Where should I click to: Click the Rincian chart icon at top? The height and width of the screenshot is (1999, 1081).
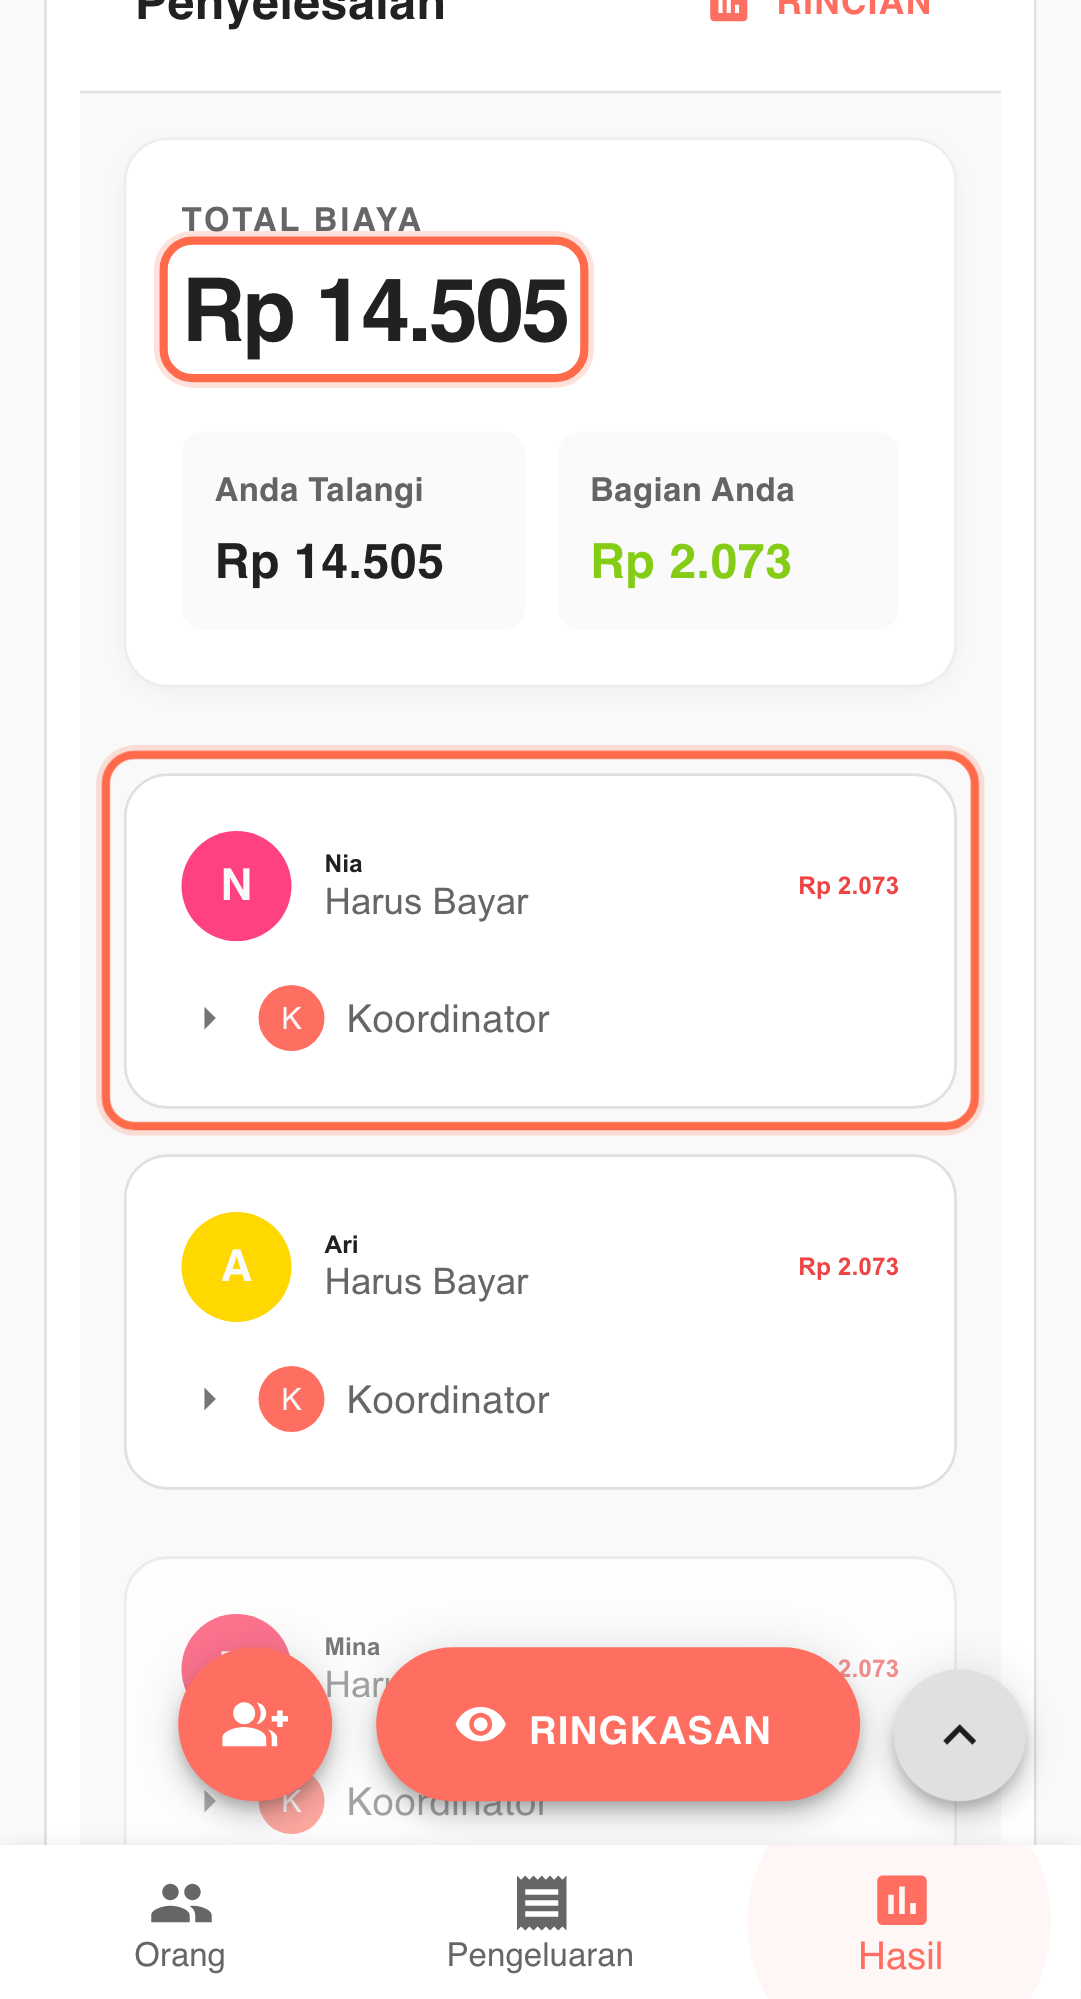pyautogui.click(x=728, y=8)
